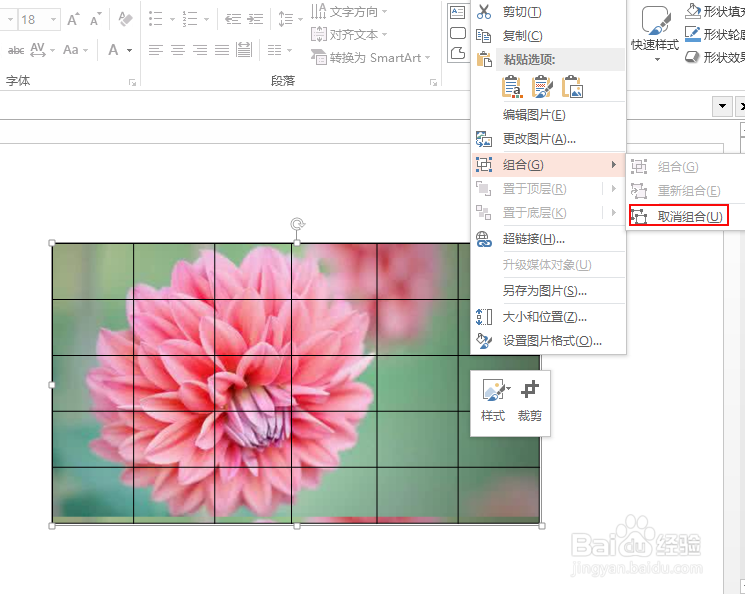Apply distributed alignment to text
The width and height of the screenshot is (745, 594).
coord(244,49)
